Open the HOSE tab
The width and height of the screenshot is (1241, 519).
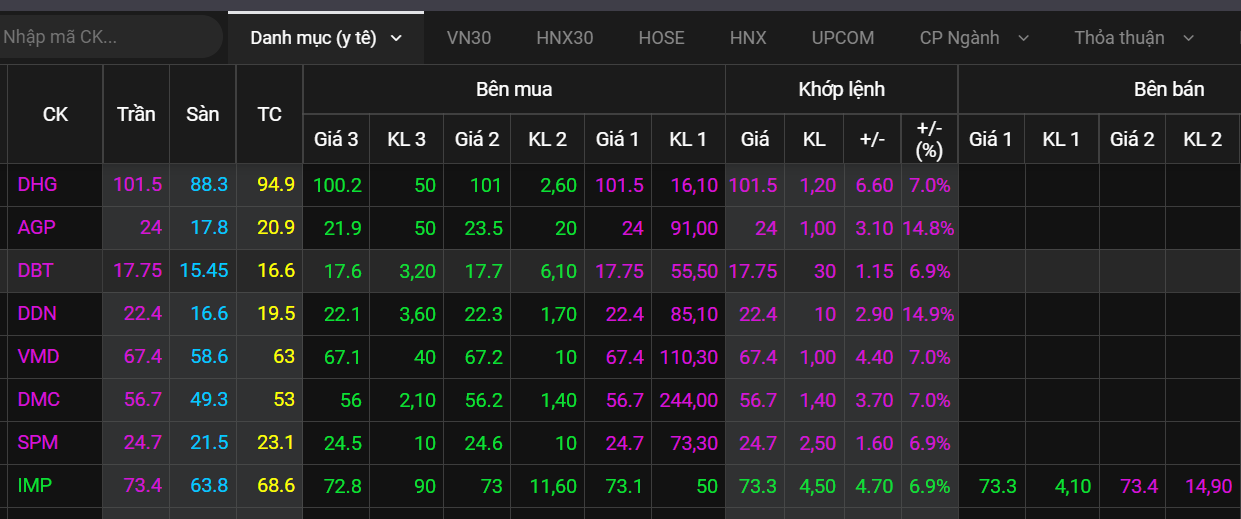coord(662,38)
